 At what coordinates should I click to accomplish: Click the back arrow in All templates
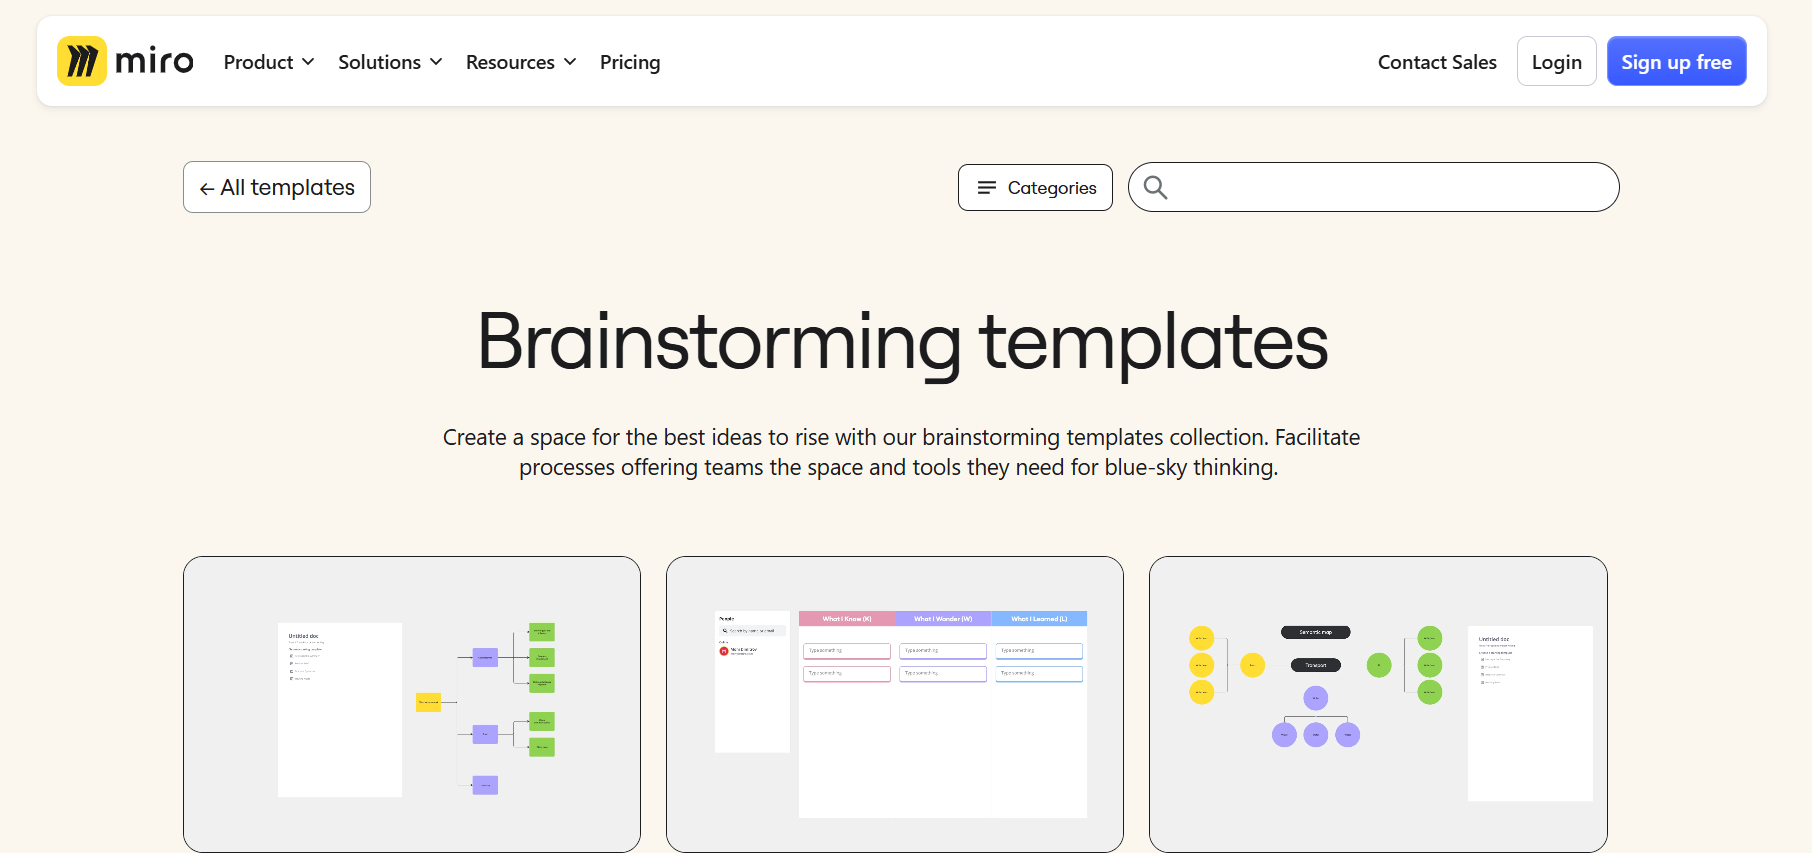(207, 189)
